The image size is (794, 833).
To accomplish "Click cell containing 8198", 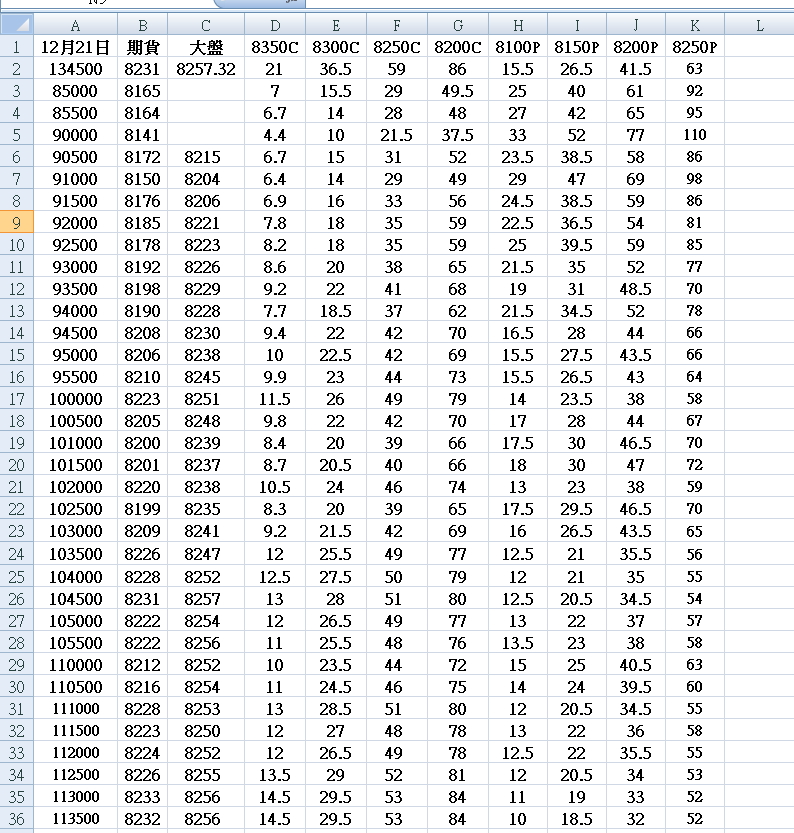I will point(142,288).
